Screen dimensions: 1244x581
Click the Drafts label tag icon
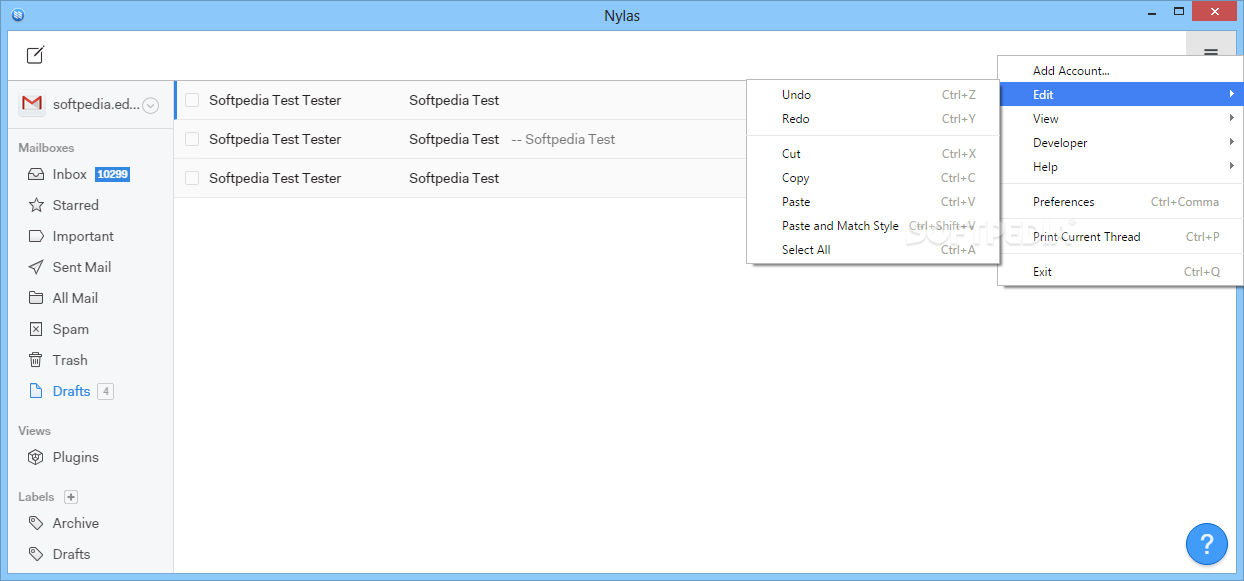(x=36, y=554)
